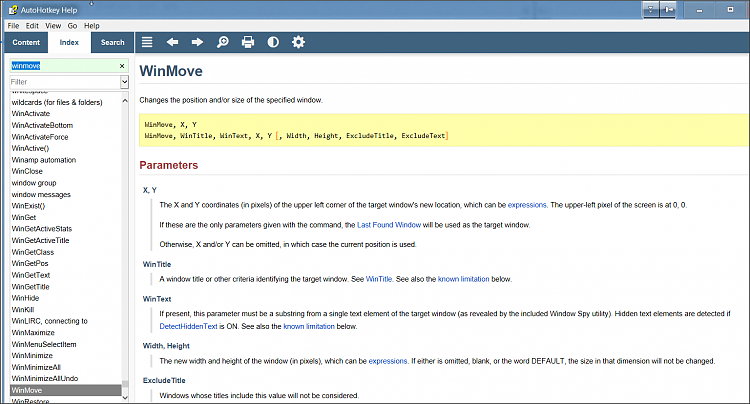Select the WinGetText index entry
This screenshot has height=404, width=750.
[31, 275]
